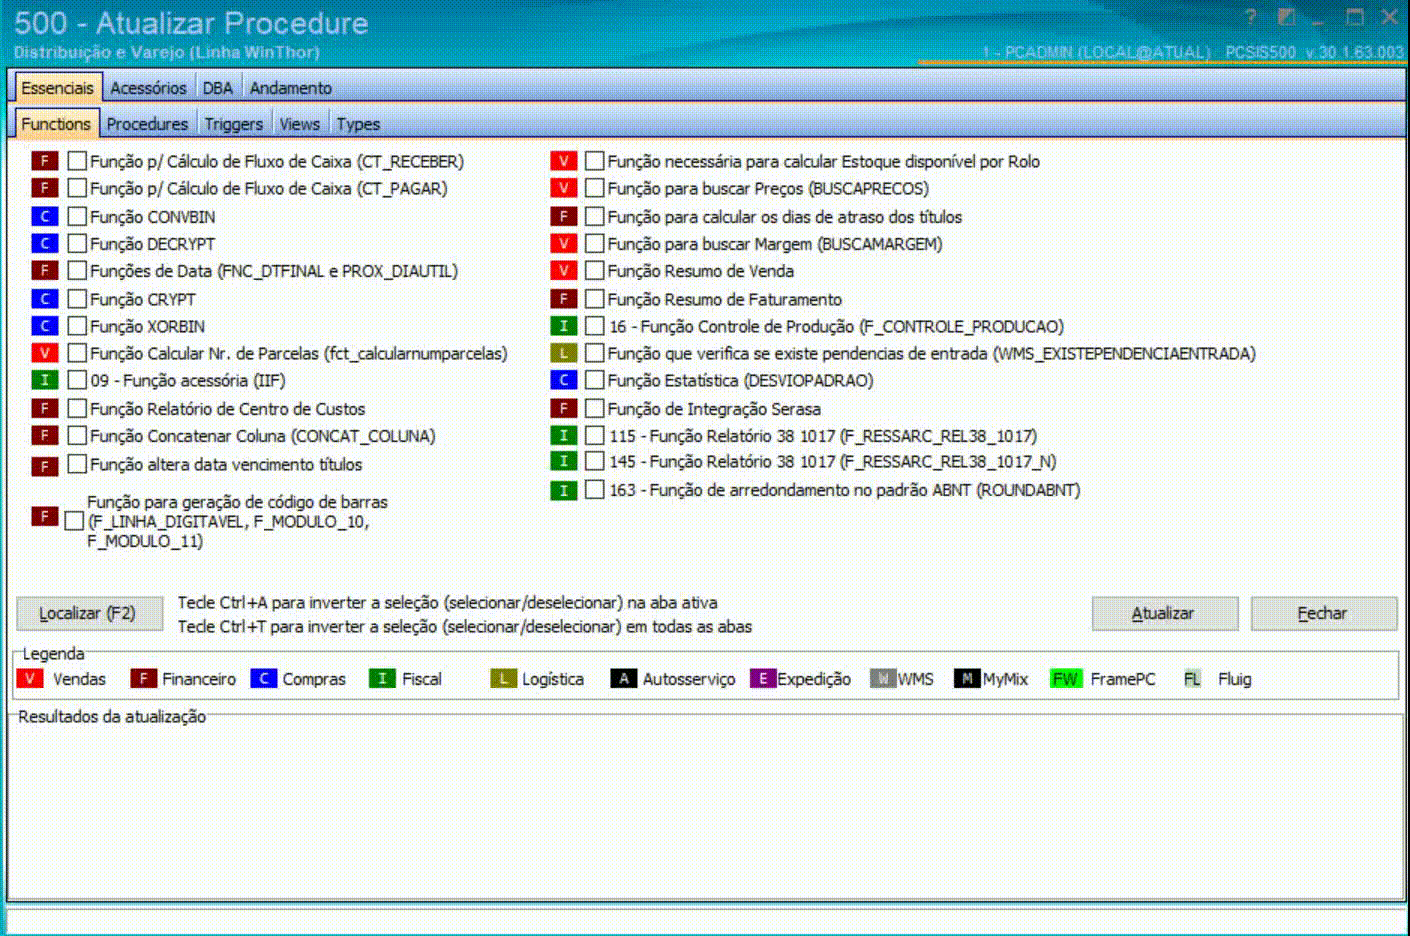Click the green FramePC legend swatch
This screenshot has height=936, width=1410.
[x=1066, y=679]
